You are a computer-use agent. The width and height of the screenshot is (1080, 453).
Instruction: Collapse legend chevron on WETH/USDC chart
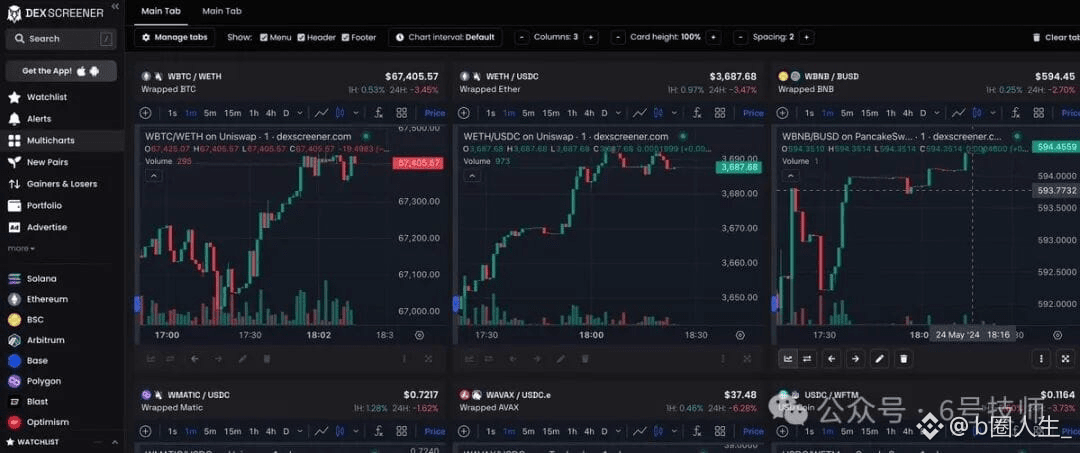(x=472, y=176)
